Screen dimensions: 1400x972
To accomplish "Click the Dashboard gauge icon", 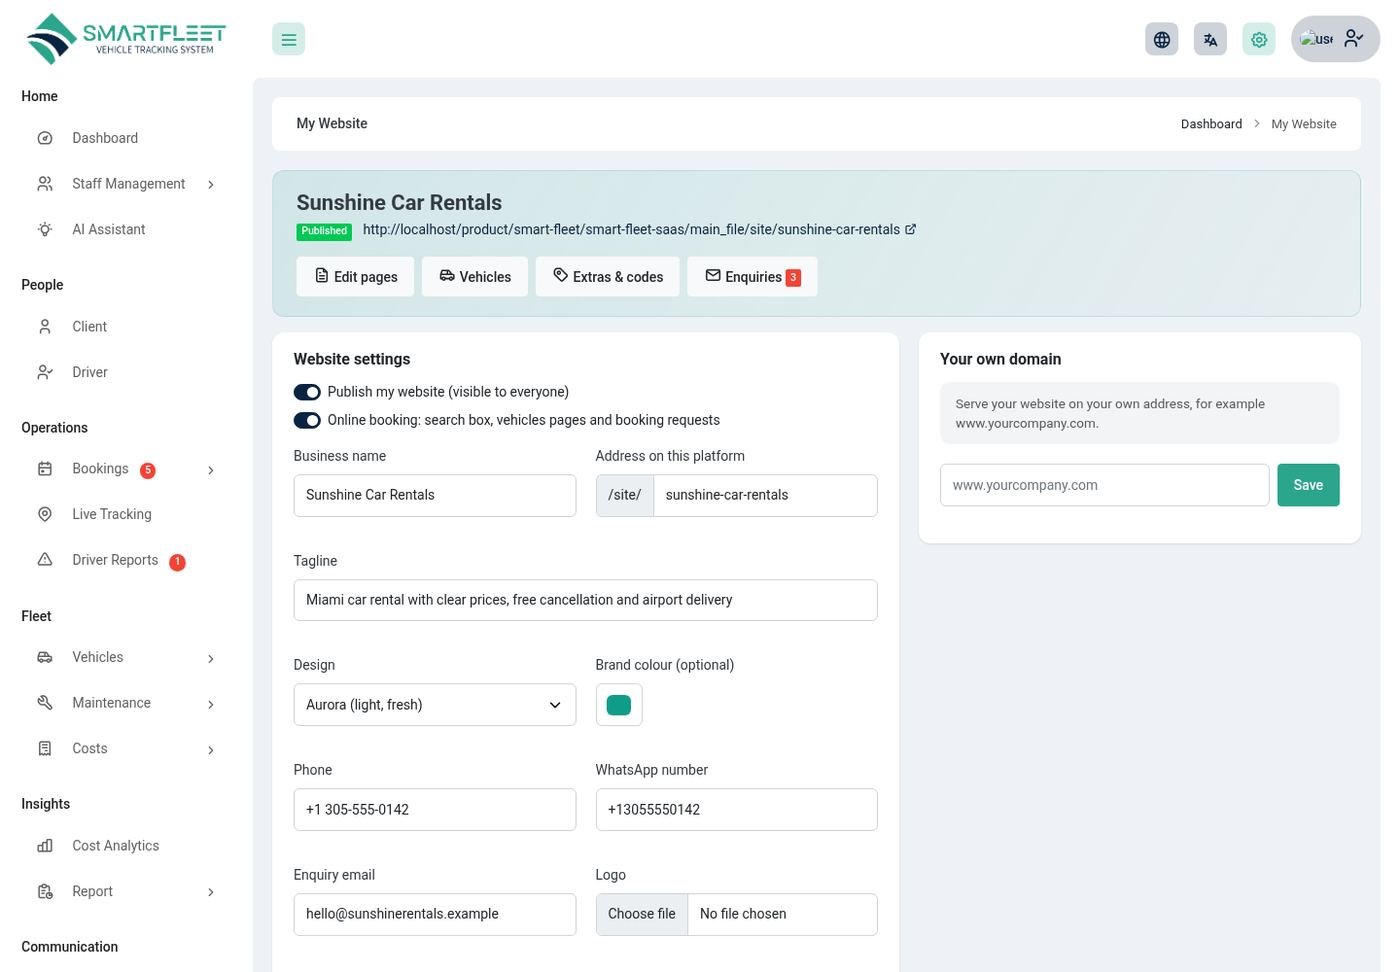I will (45, 138).
